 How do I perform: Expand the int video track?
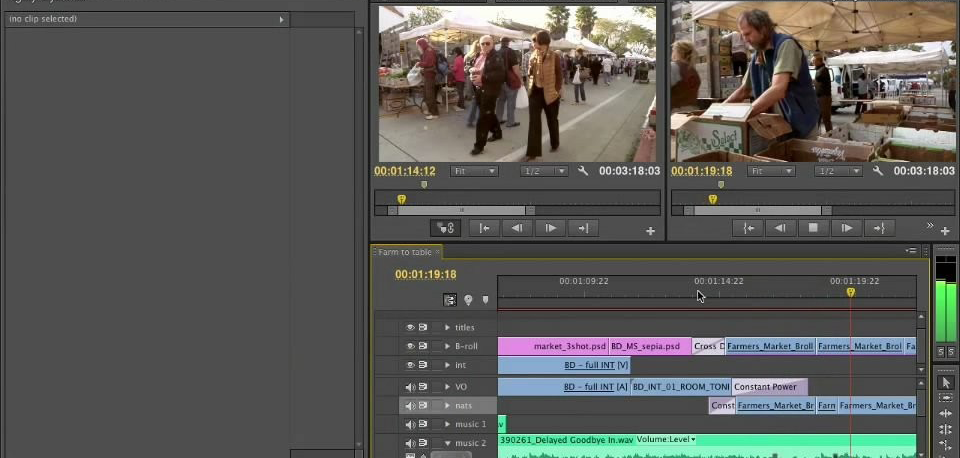click(x=447, y=366)
